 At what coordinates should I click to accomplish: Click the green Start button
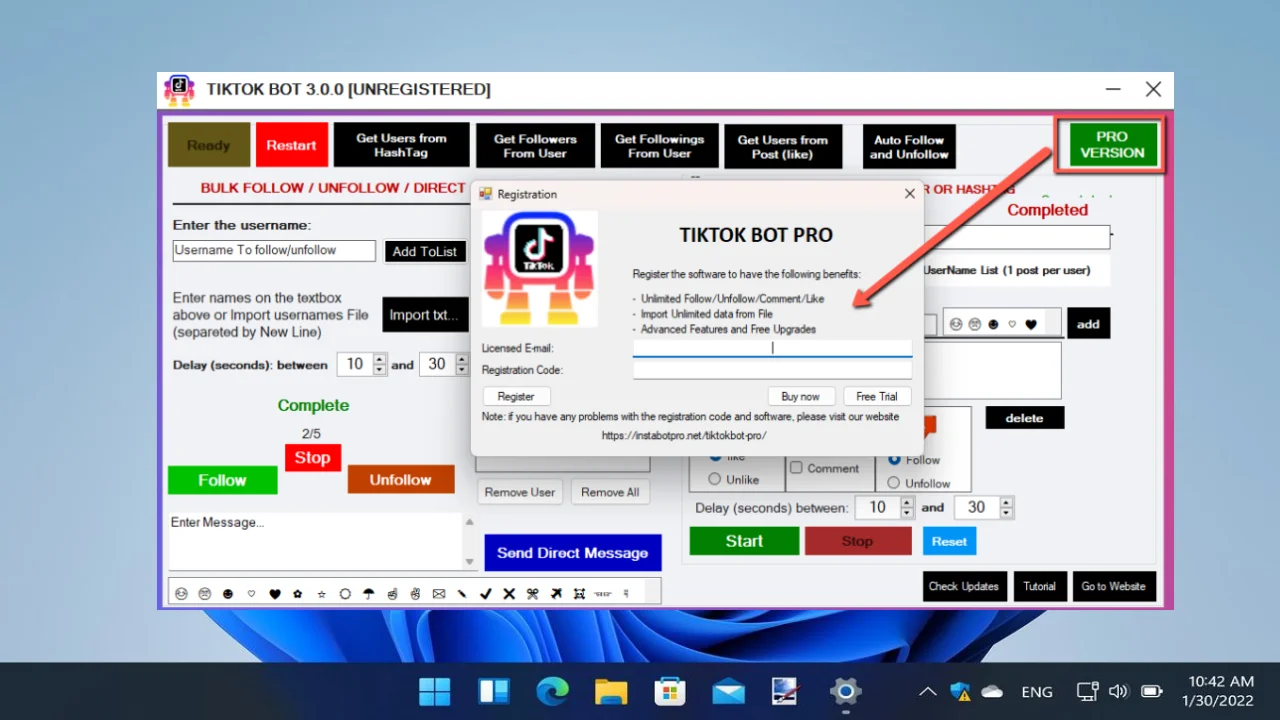(x=745, y=541)
